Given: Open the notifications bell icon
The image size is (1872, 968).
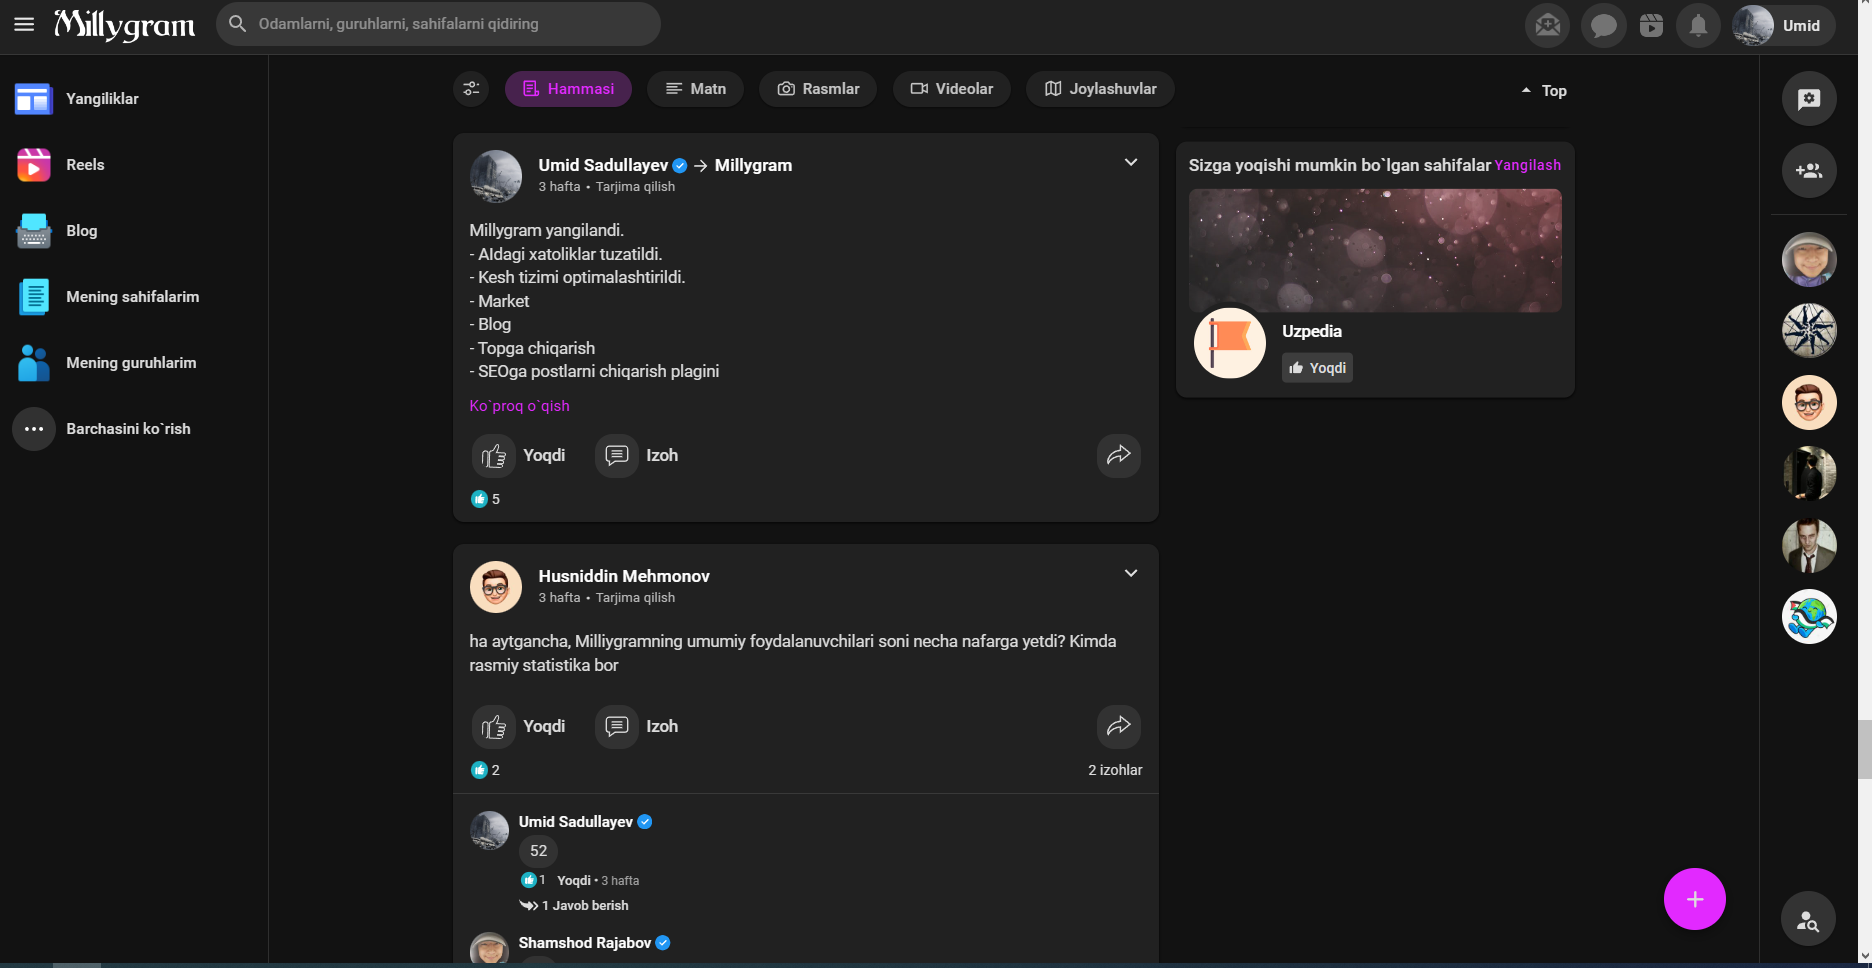Looking at the screenshot, I should (x=1698, y=25).
